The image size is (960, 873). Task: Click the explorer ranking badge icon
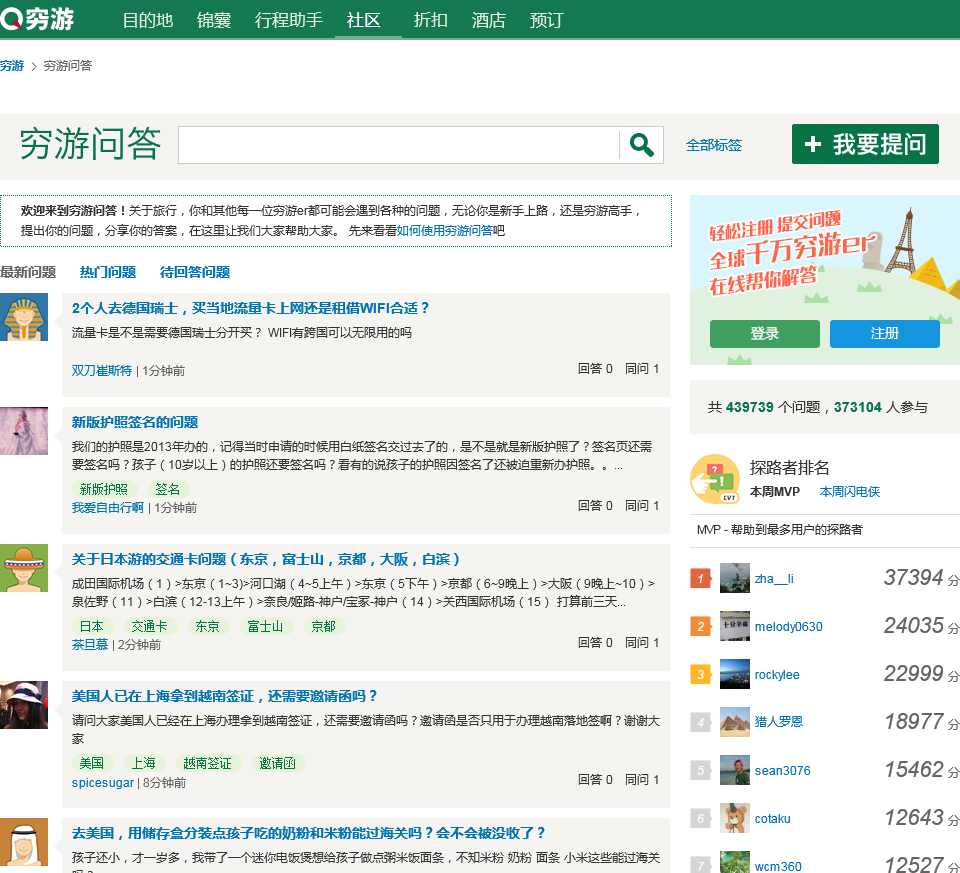pyautogui.click(x=714, y=479)
